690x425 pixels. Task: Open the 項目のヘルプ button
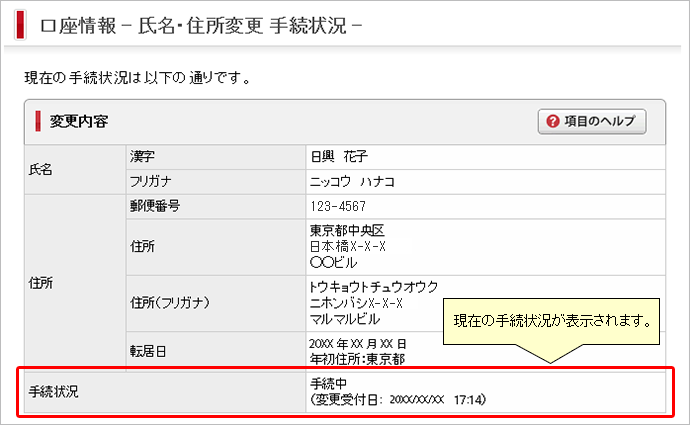coord(592,122)
